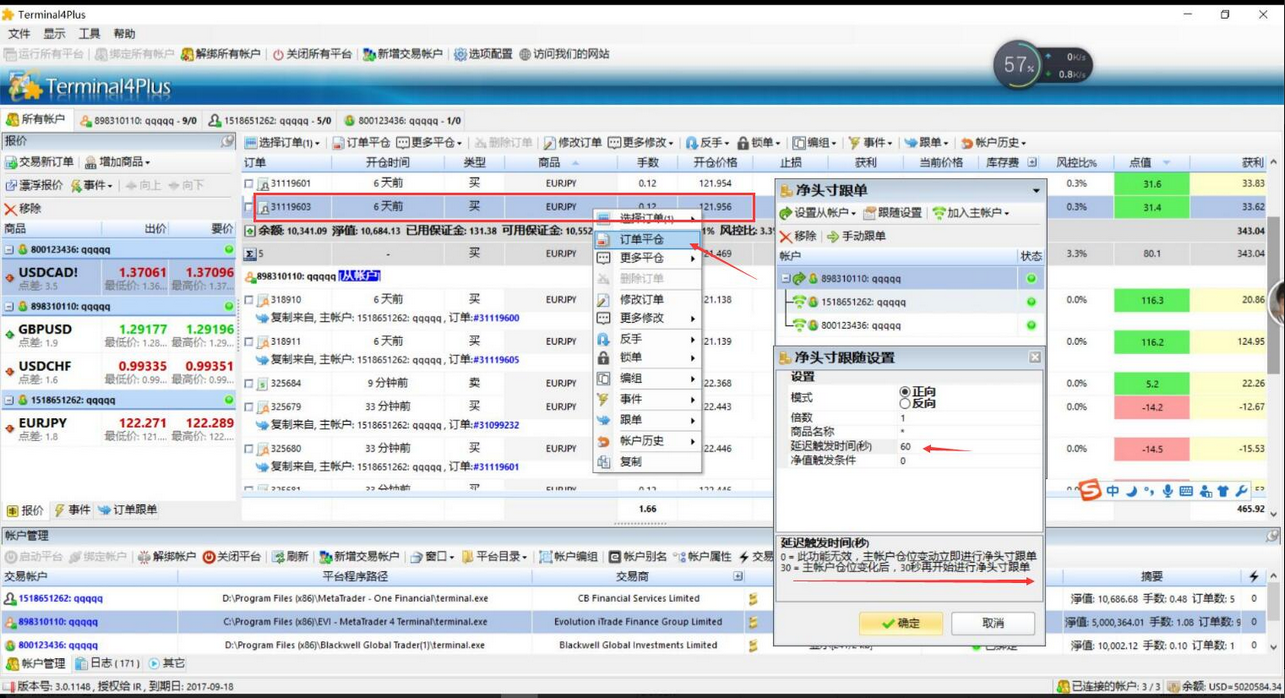
Task: Open the 平台目录 dropdown in account management
Action: (497, 557)
